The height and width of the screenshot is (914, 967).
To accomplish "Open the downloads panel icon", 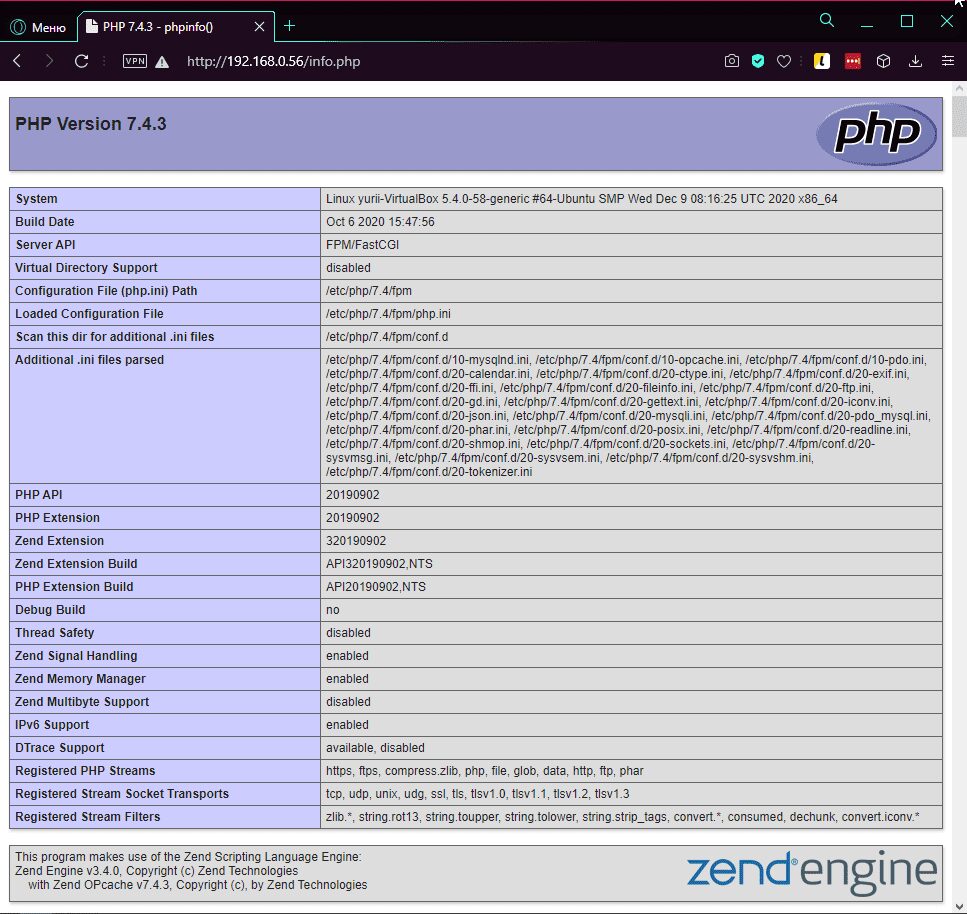I will click(915, 61).
